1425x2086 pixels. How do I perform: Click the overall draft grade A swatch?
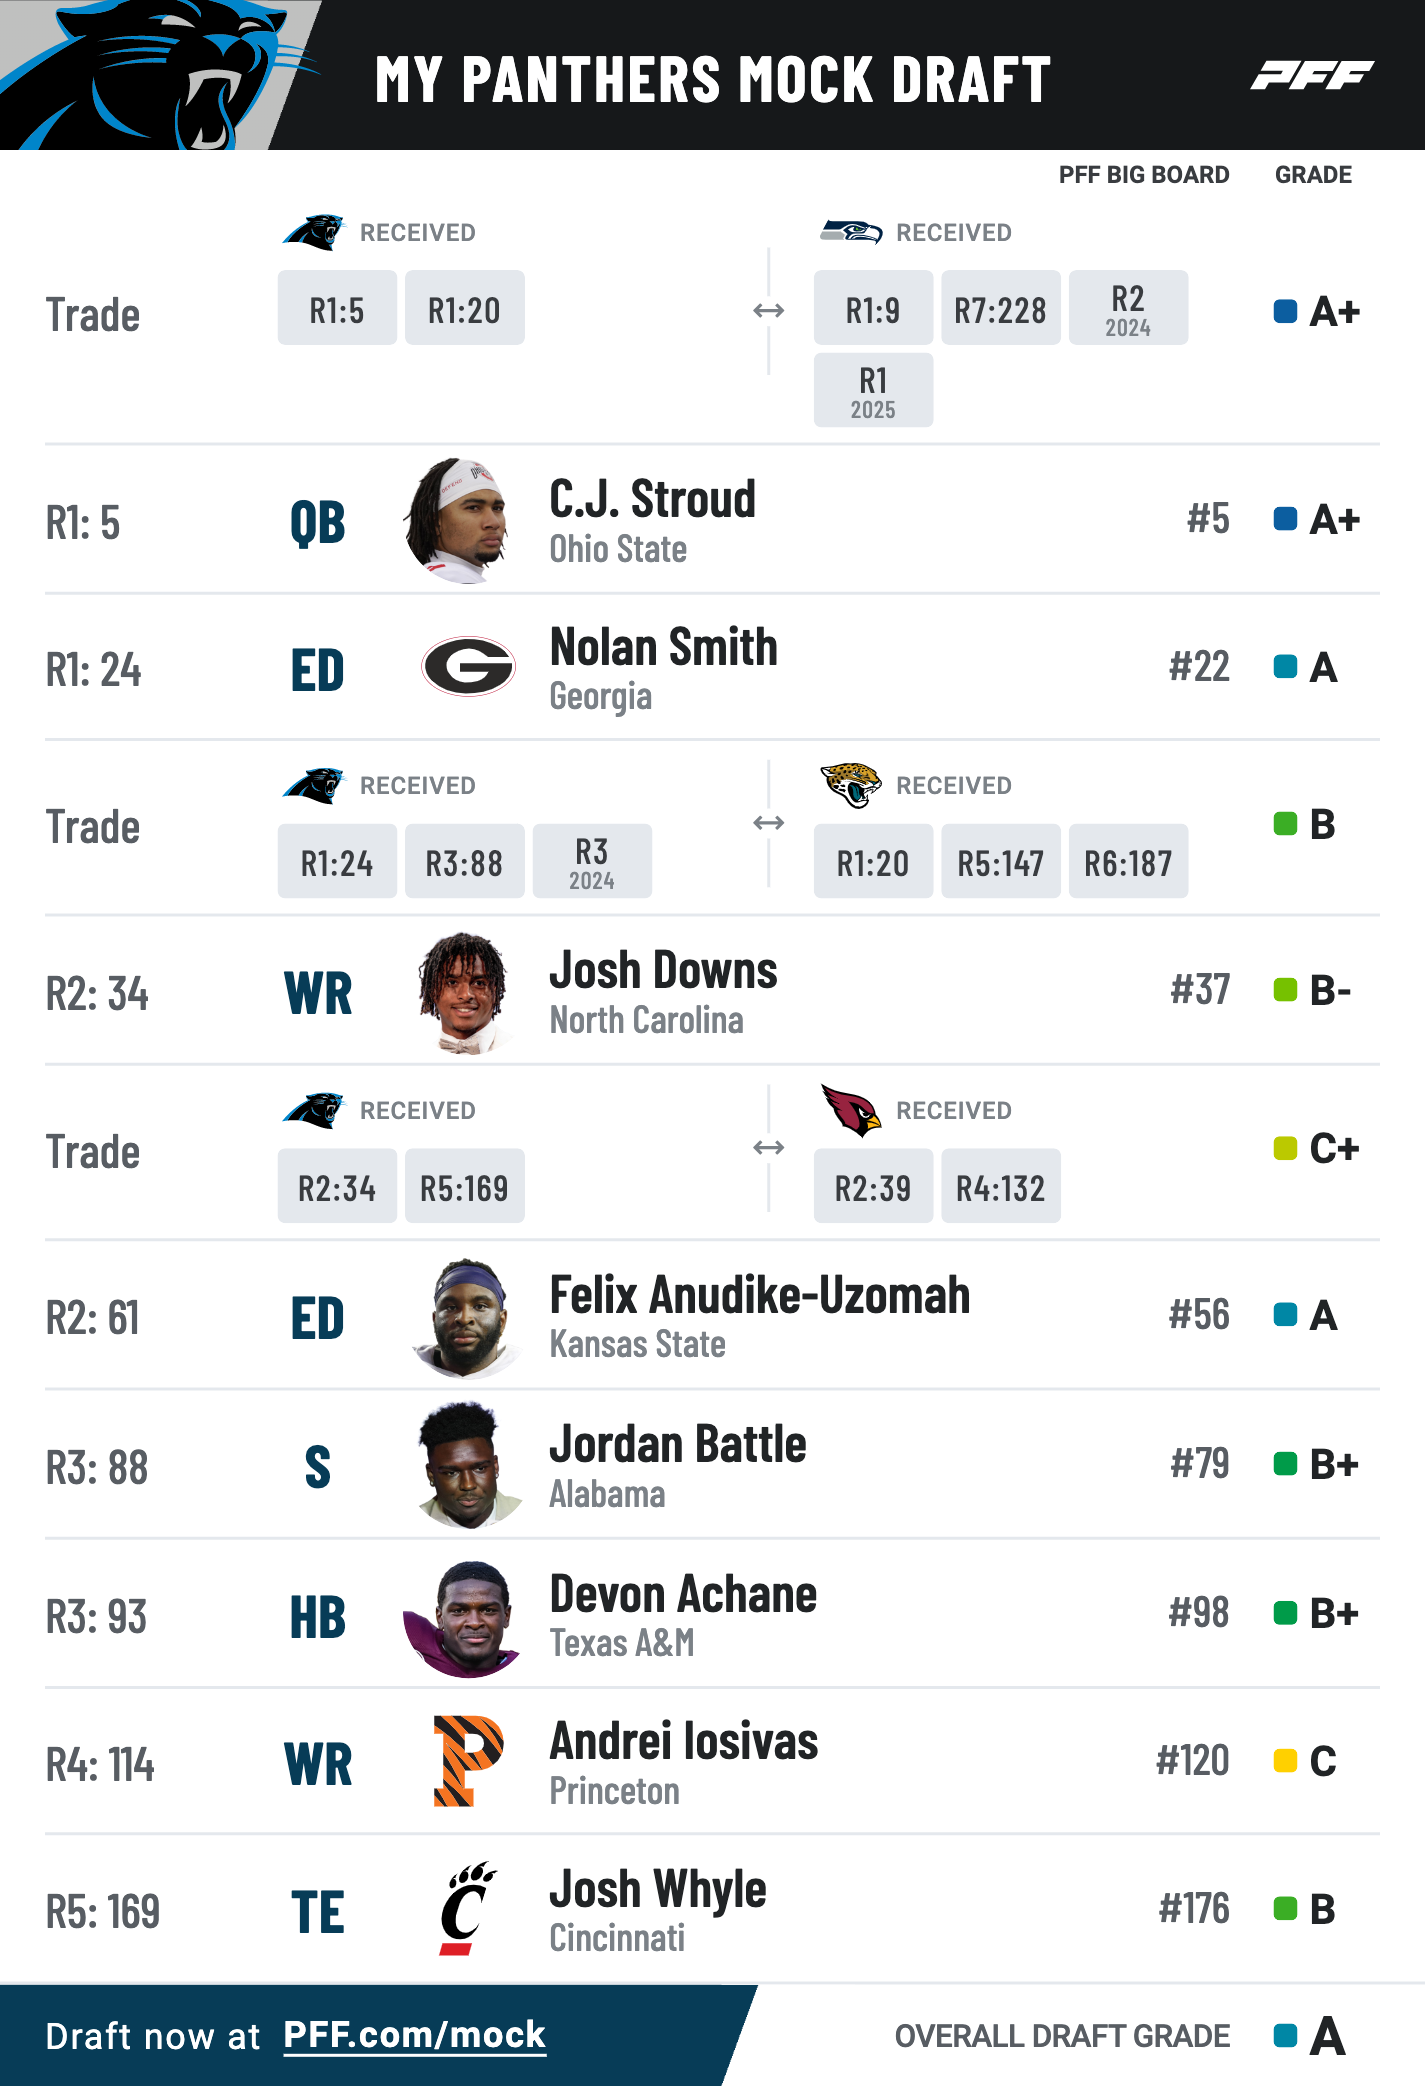1285,2035
